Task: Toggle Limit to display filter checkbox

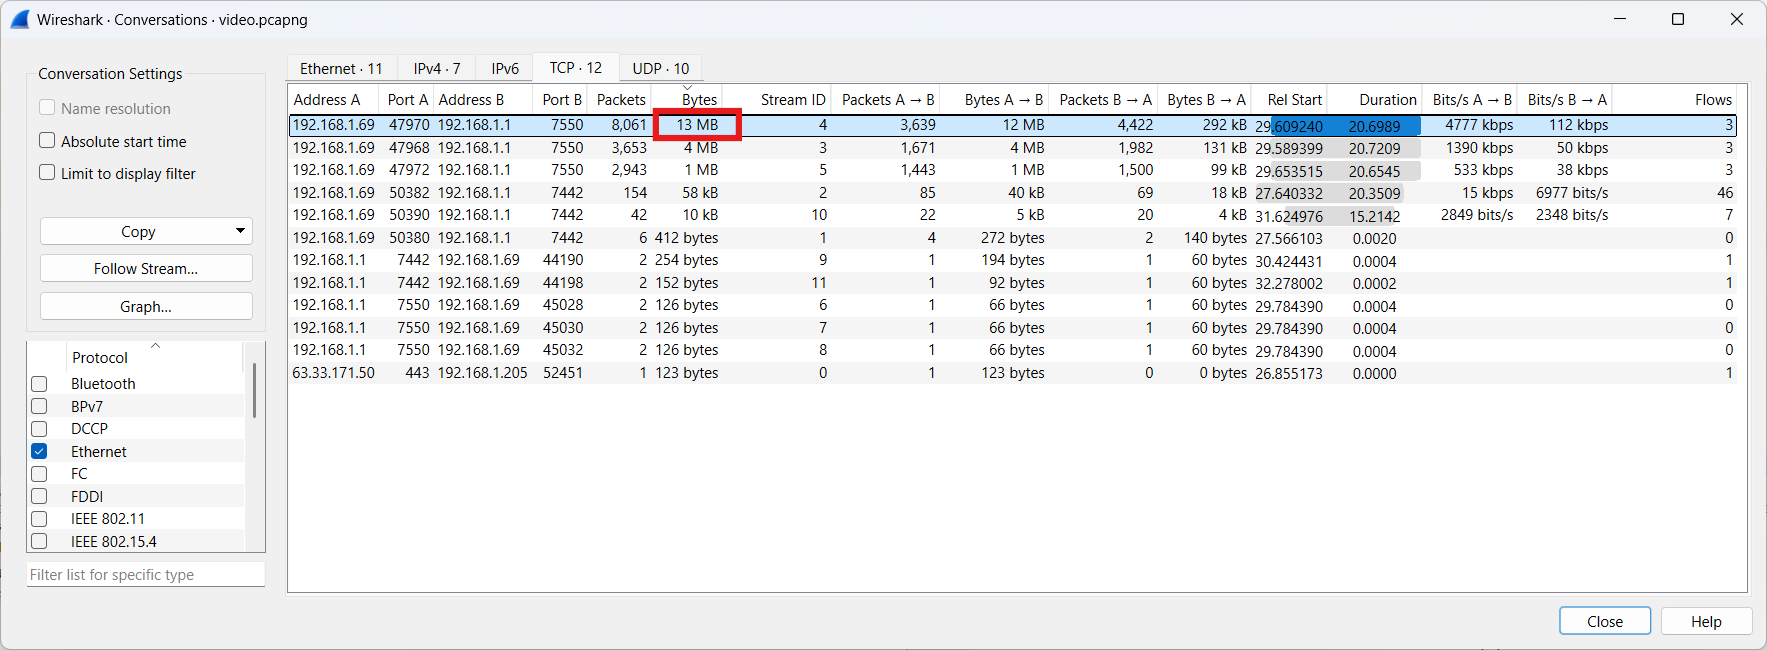Action: pos(47,173)
